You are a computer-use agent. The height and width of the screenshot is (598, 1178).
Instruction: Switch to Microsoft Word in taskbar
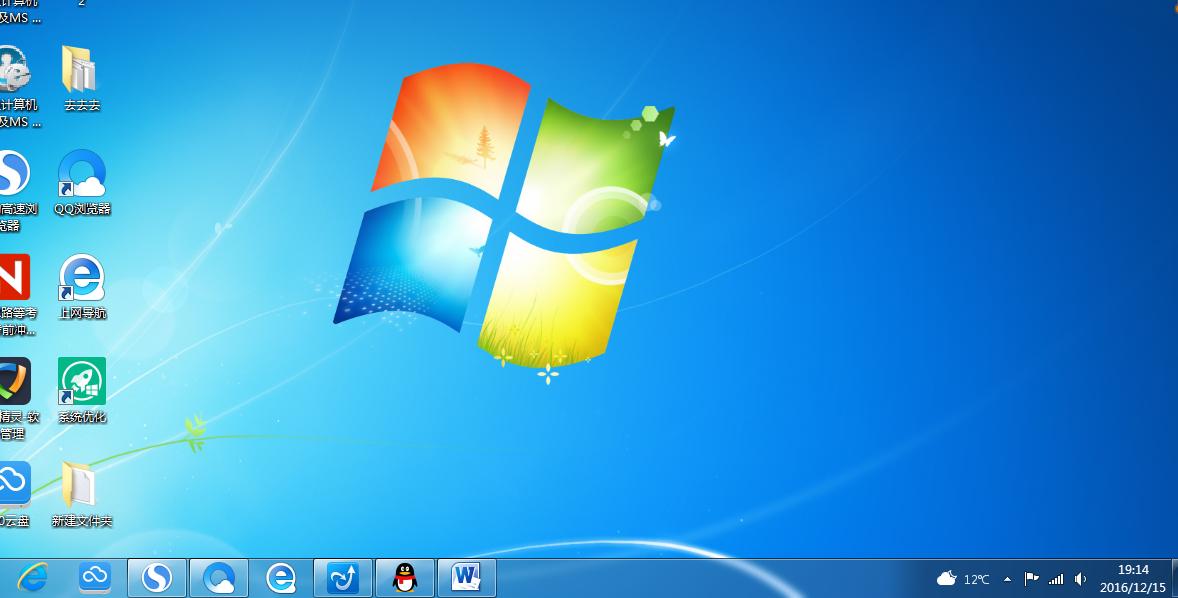click(466, 577)
